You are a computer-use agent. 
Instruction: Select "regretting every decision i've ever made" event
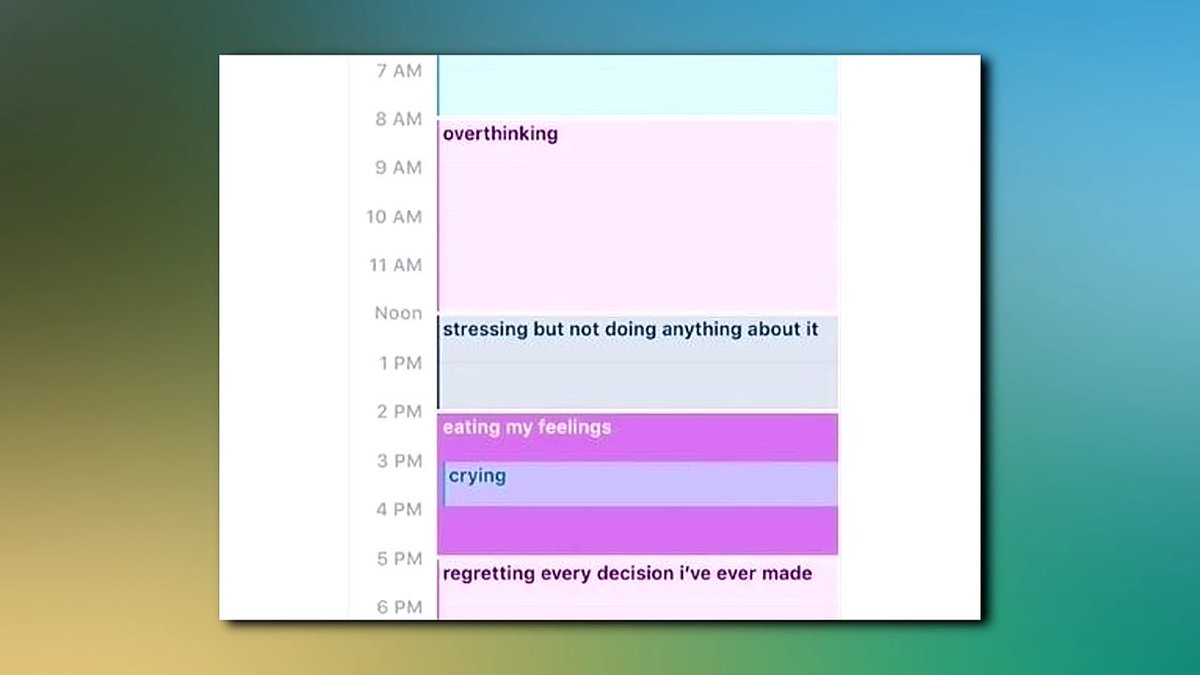click(x=637, y=589)
